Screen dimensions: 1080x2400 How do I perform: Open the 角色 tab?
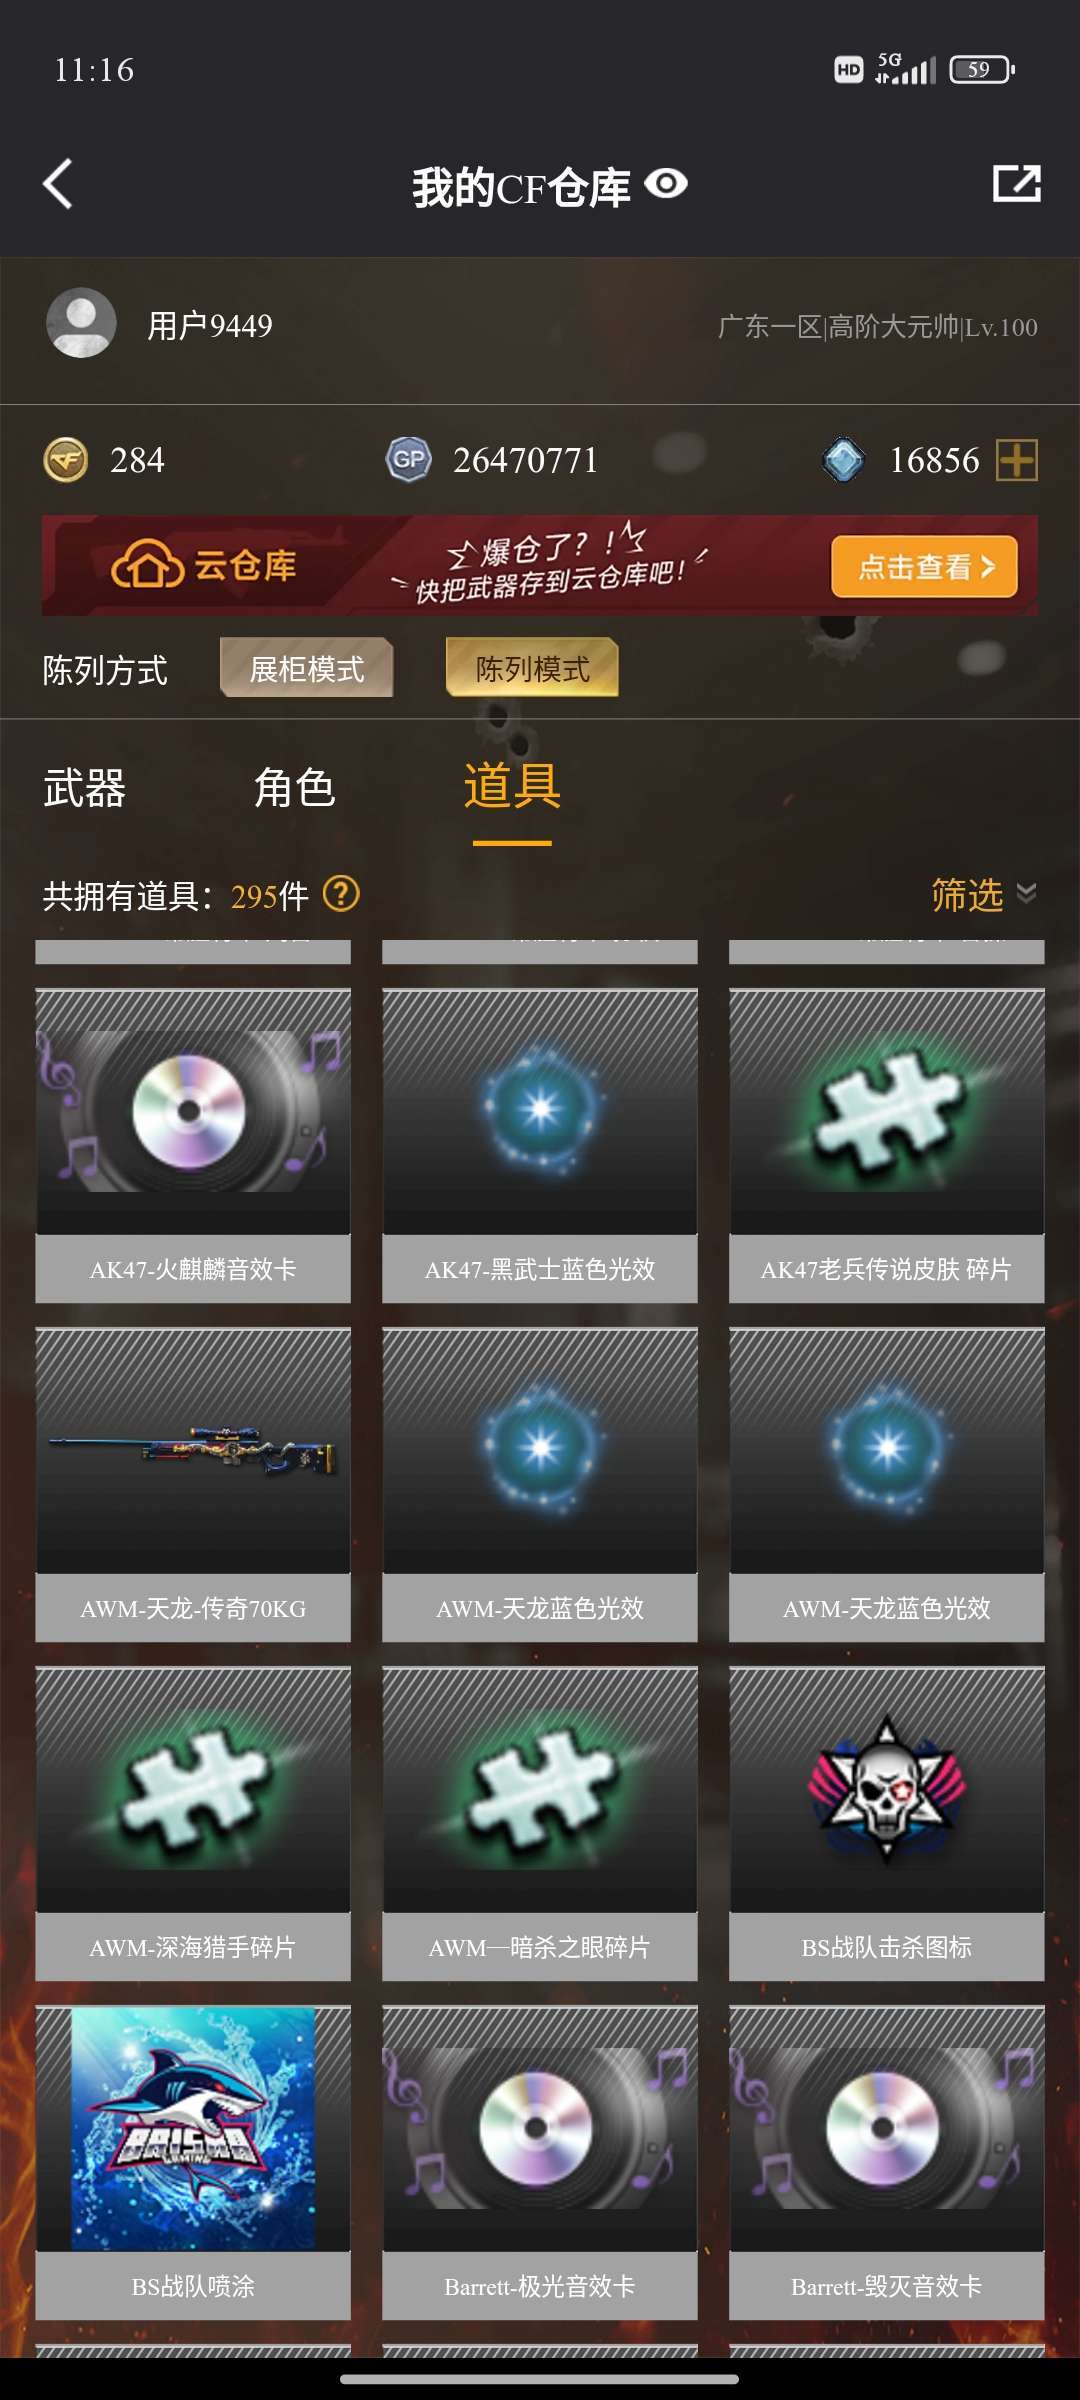[x=294, y=788]
